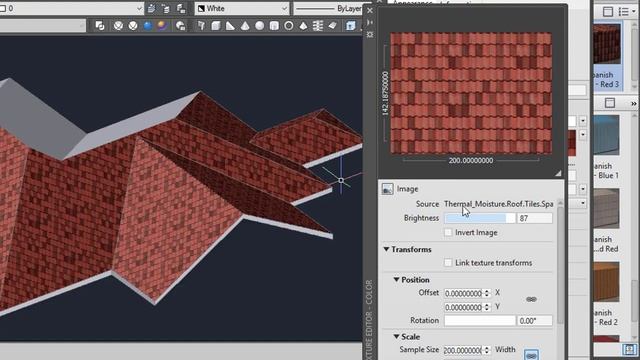Select the Torus solid tool
This screenshot has height=360, width=640.
pyautogui.click(x=289, y=26)
